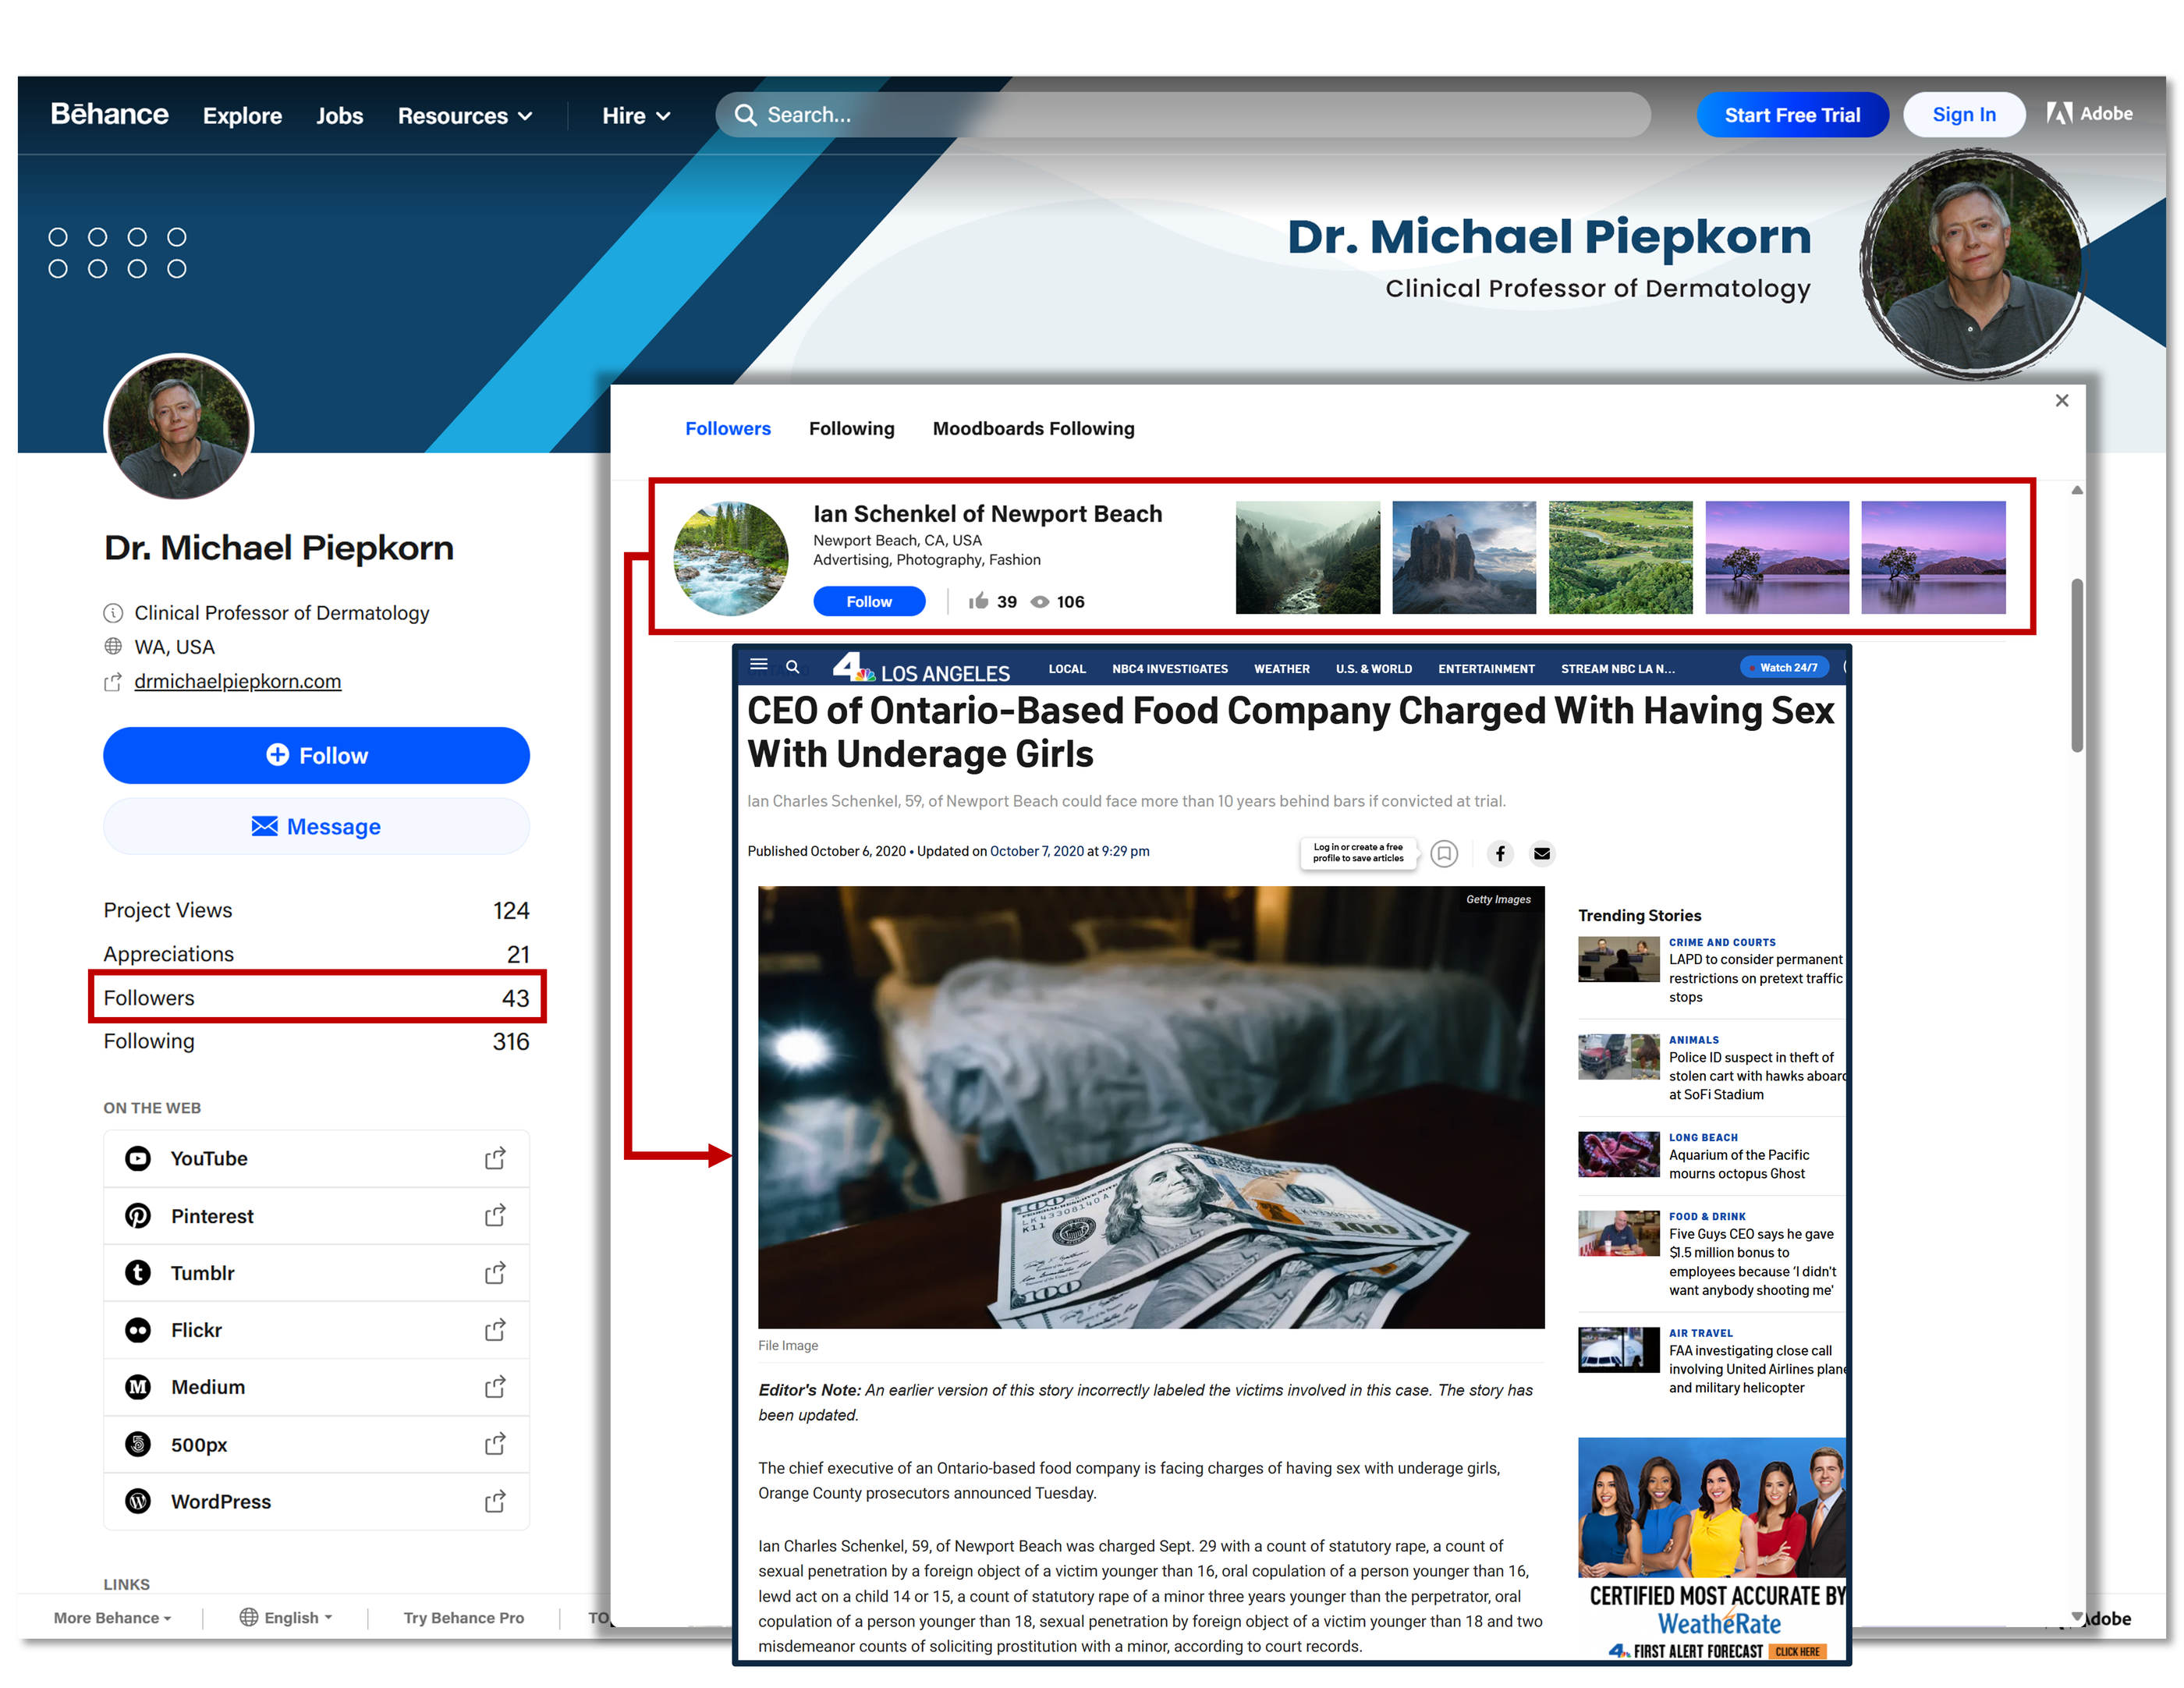This screenshot has height=1688, width=2184.
Task: Open Ian Schenkel's river avatar
Action: click(731, 558)
